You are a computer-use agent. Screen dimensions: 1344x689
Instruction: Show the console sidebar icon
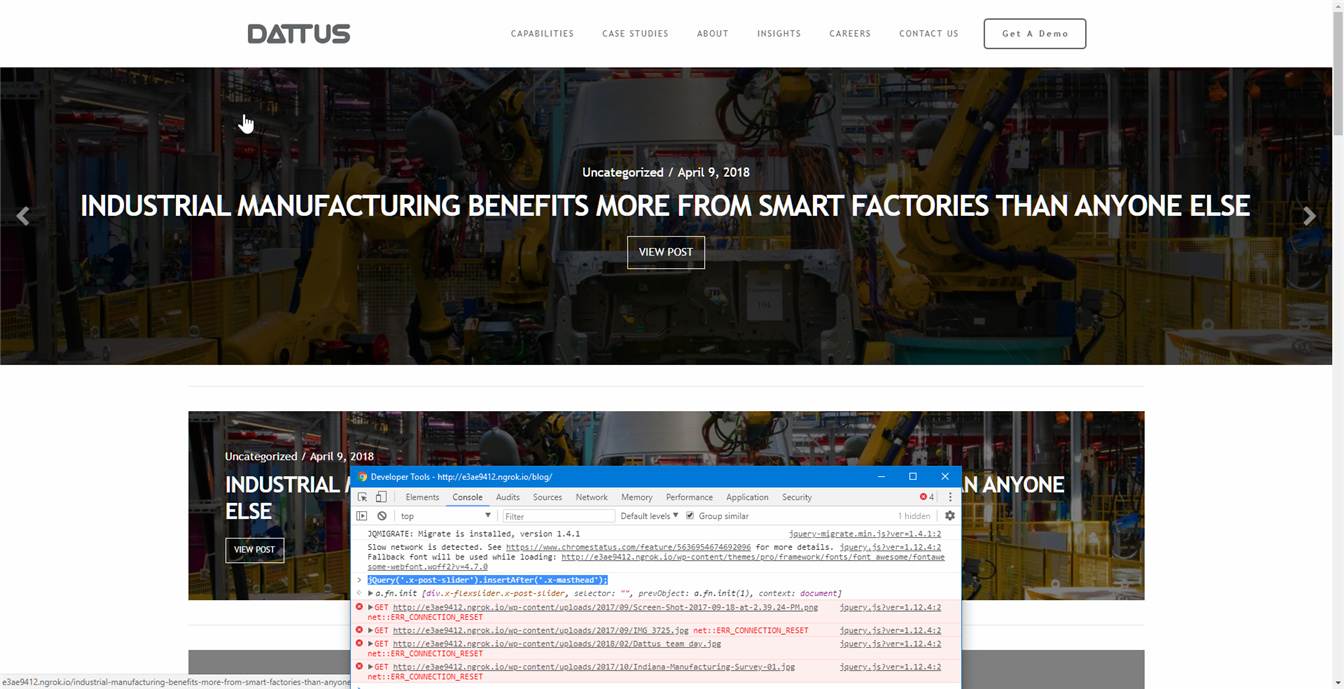362,516
